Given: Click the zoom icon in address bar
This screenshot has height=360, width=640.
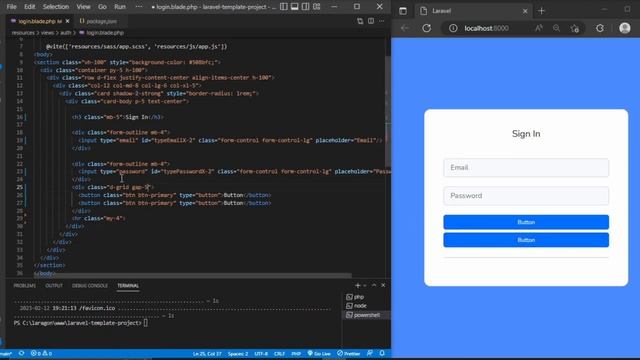Looking at the screenshot, I should (556, 28).
